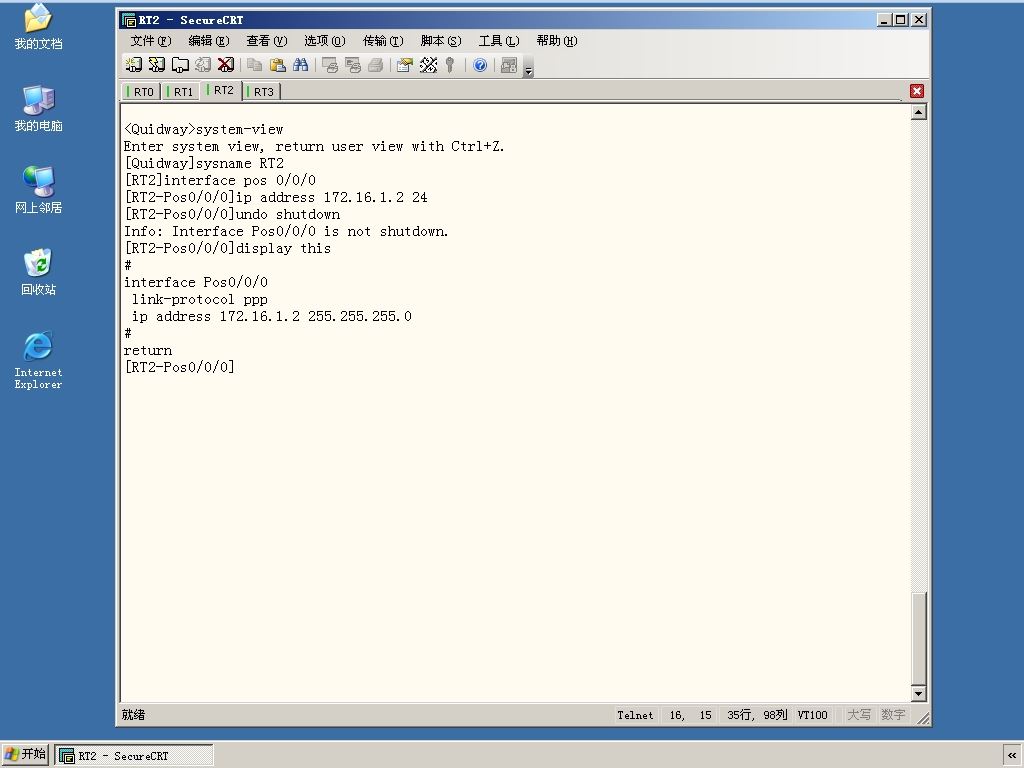Click the 我的电脑 desktop icon

[38, 108]
